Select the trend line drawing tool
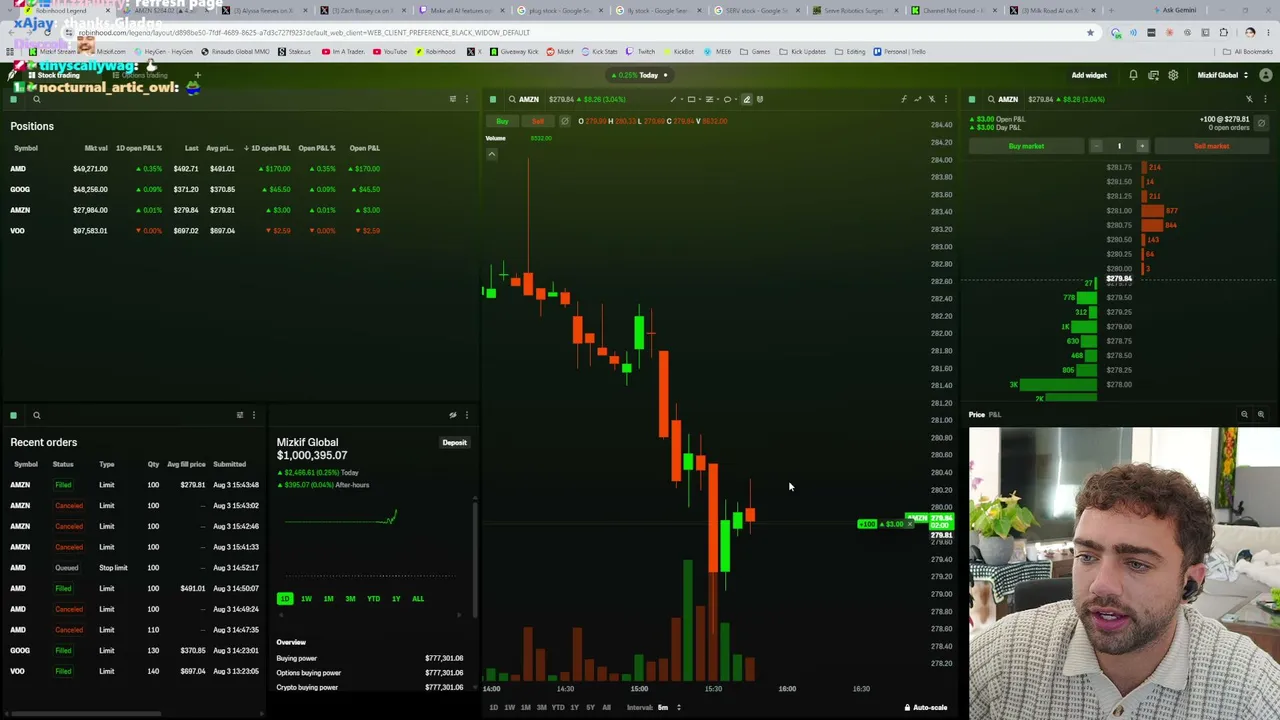 pyautogui.click(x=673, y=99)
